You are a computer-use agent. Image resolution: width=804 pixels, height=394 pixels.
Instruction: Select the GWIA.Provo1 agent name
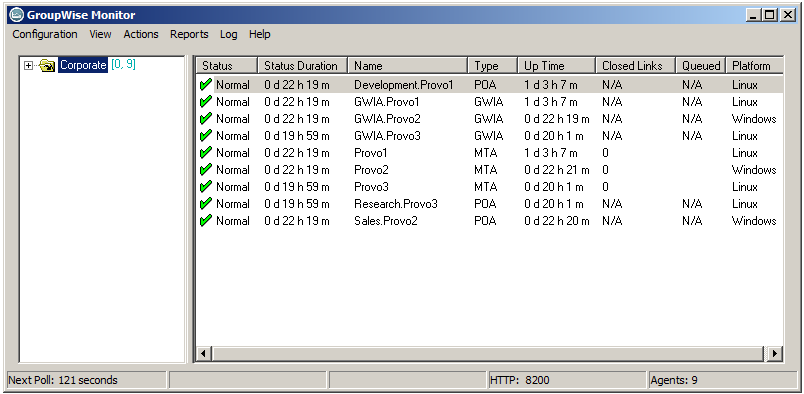(x=387, y=102)
